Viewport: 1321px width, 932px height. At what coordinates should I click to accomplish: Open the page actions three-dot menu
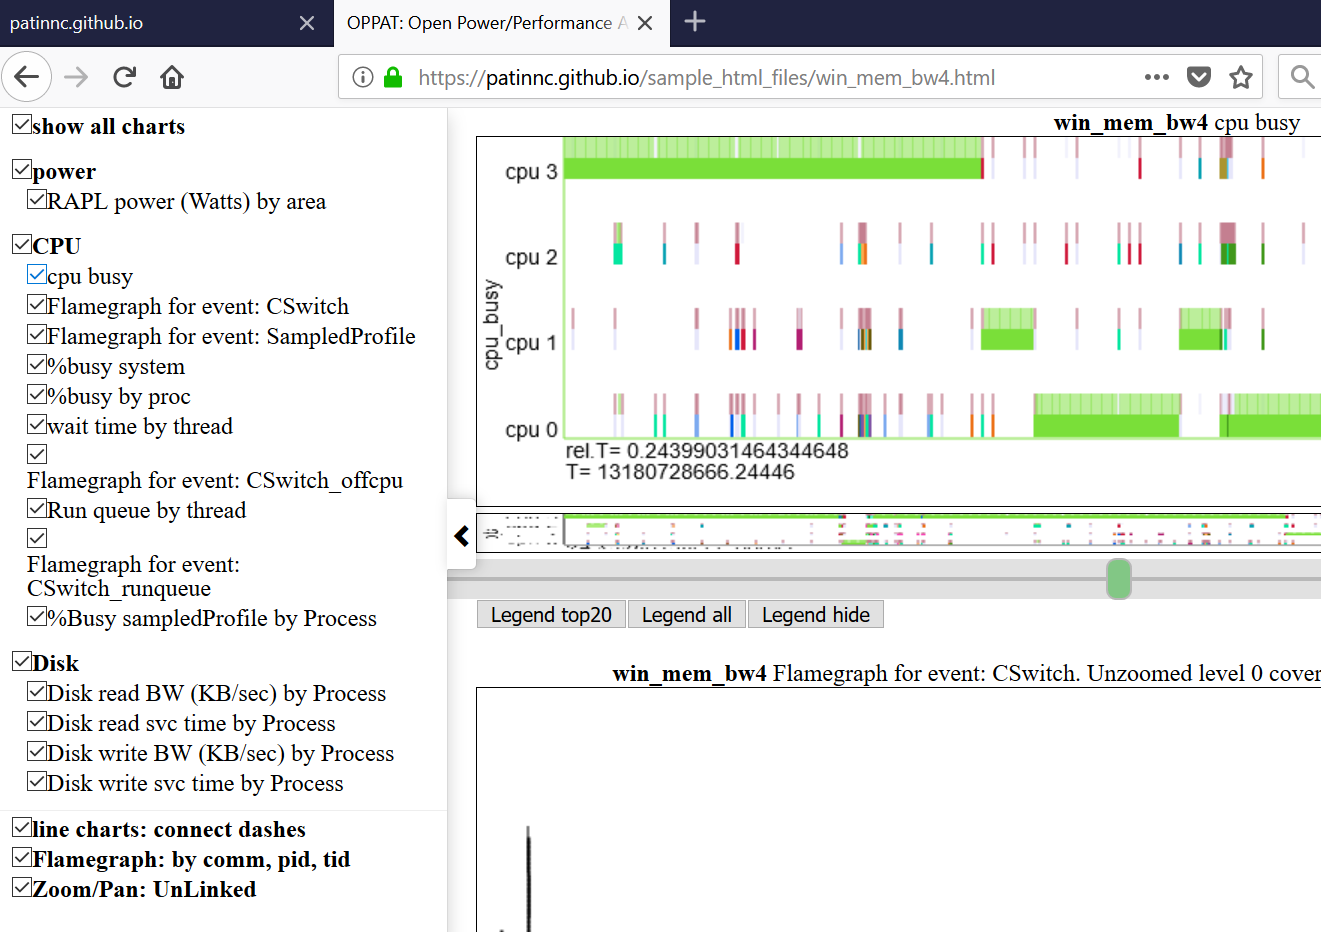point(1156,77)
